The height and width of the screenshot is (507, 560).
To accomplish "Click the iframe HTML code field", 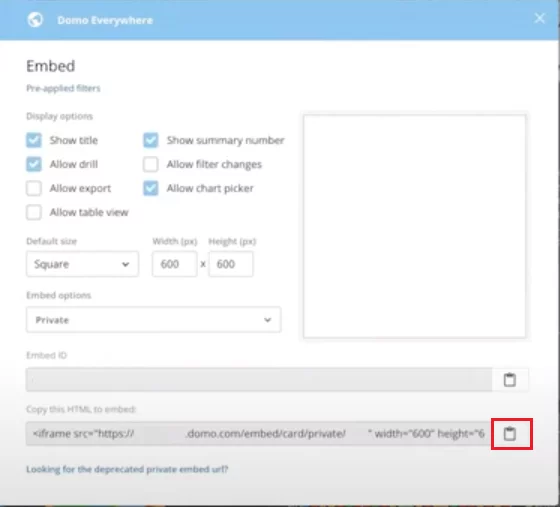I will click(259, 433).
